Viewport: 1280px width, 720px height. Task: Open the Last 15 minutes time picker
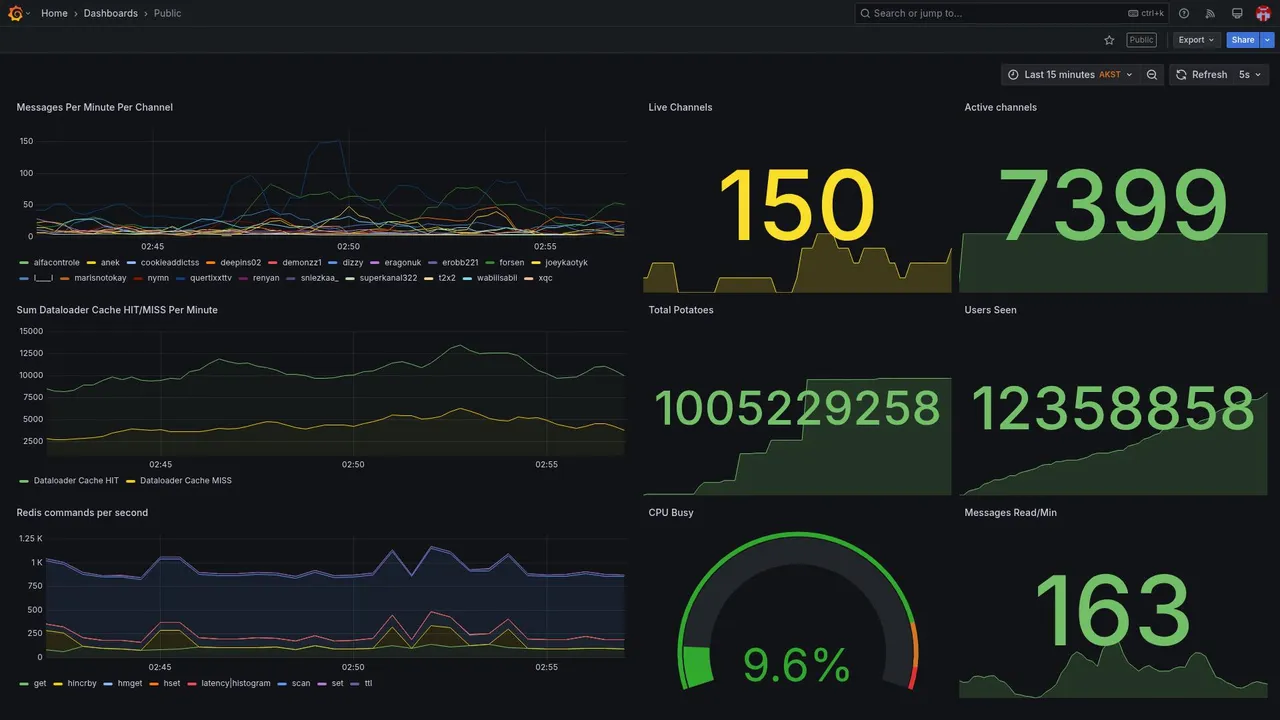[1070, 75]
